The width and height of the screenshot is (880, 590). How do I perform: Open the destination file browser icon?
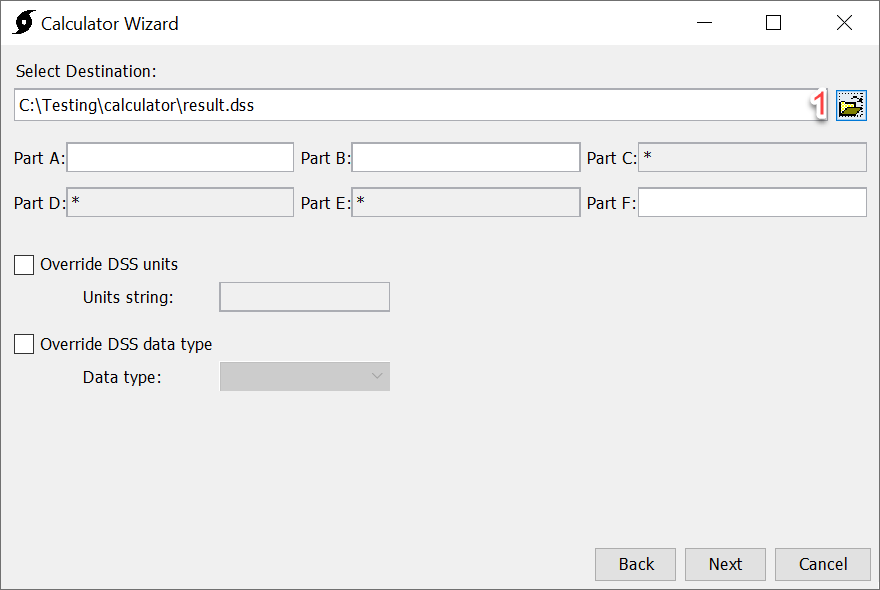pyautogui.click(x=851, y=105)
